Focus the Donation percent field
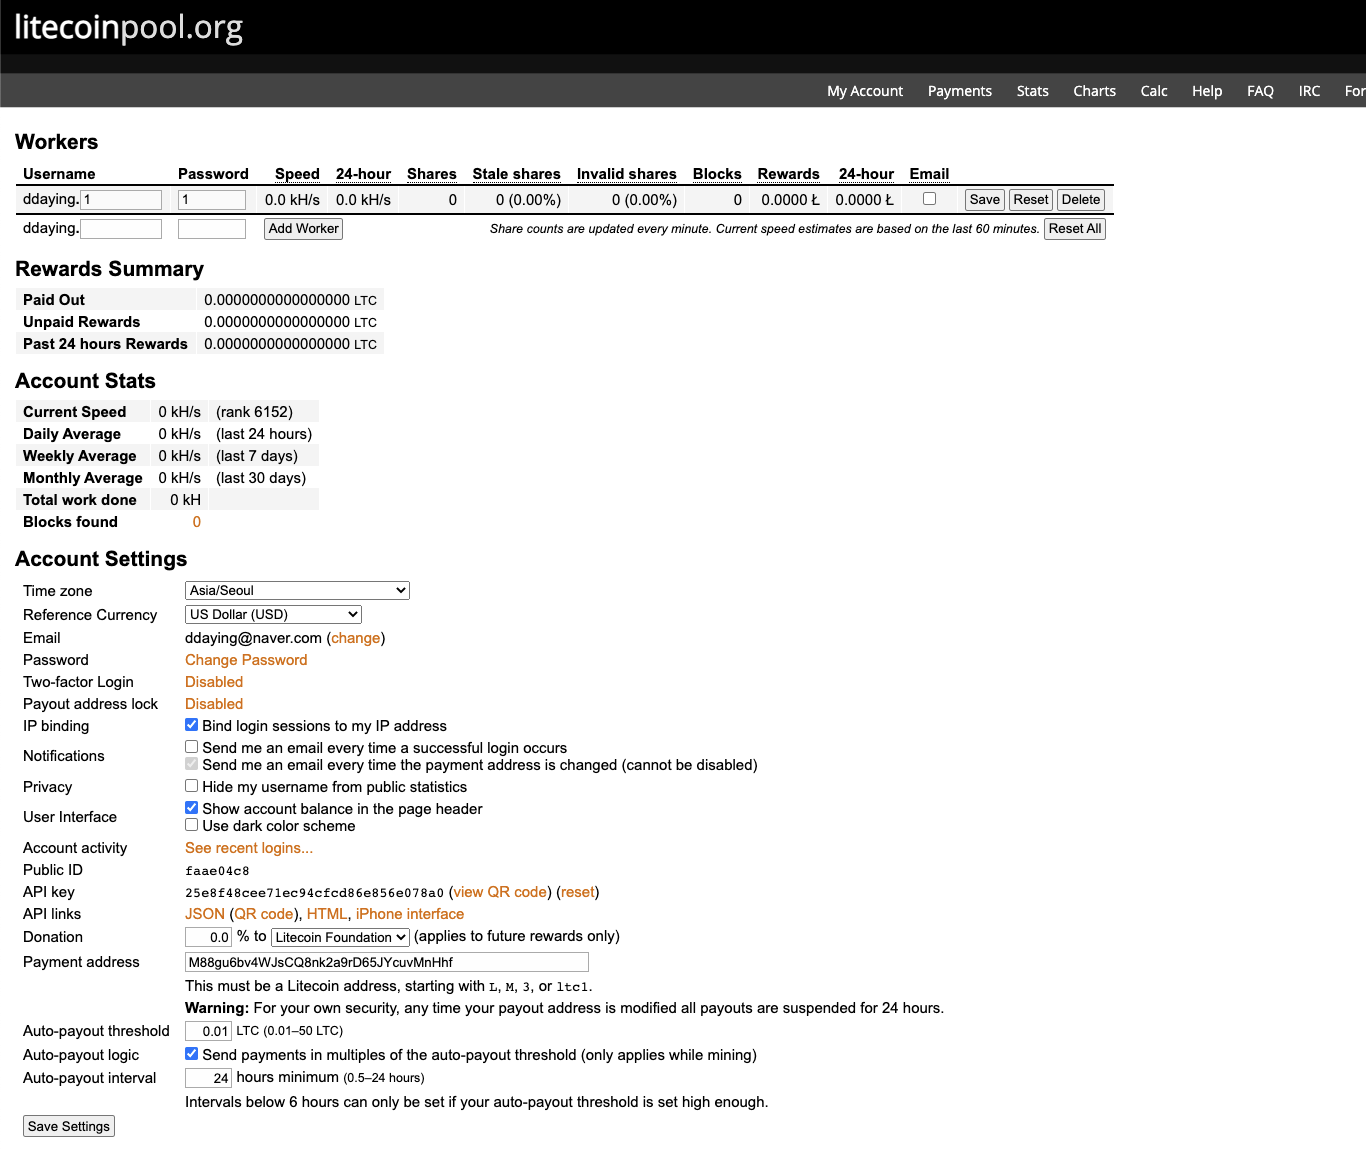 [209, 937]
